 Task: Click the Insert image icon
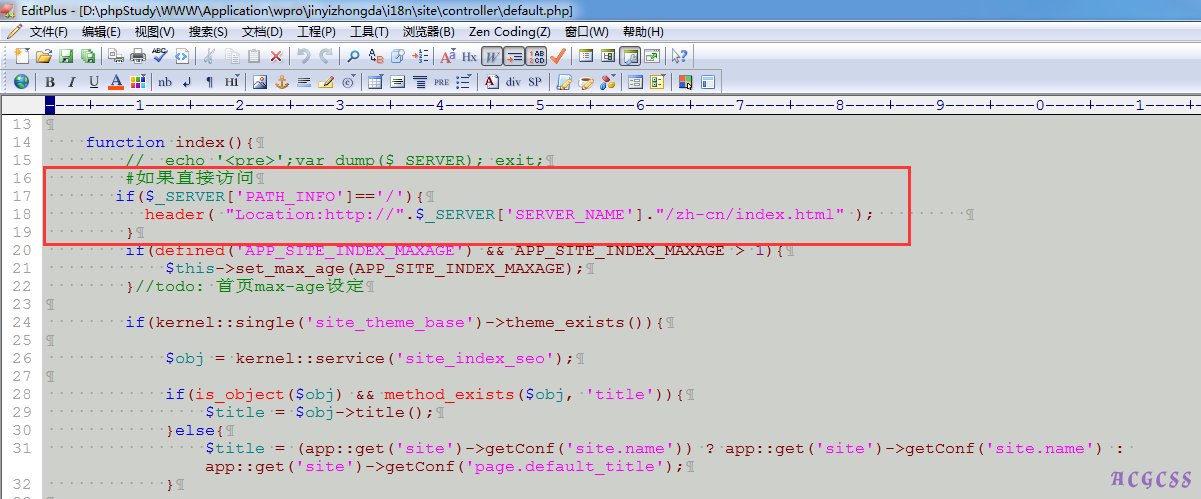point(259,82)
